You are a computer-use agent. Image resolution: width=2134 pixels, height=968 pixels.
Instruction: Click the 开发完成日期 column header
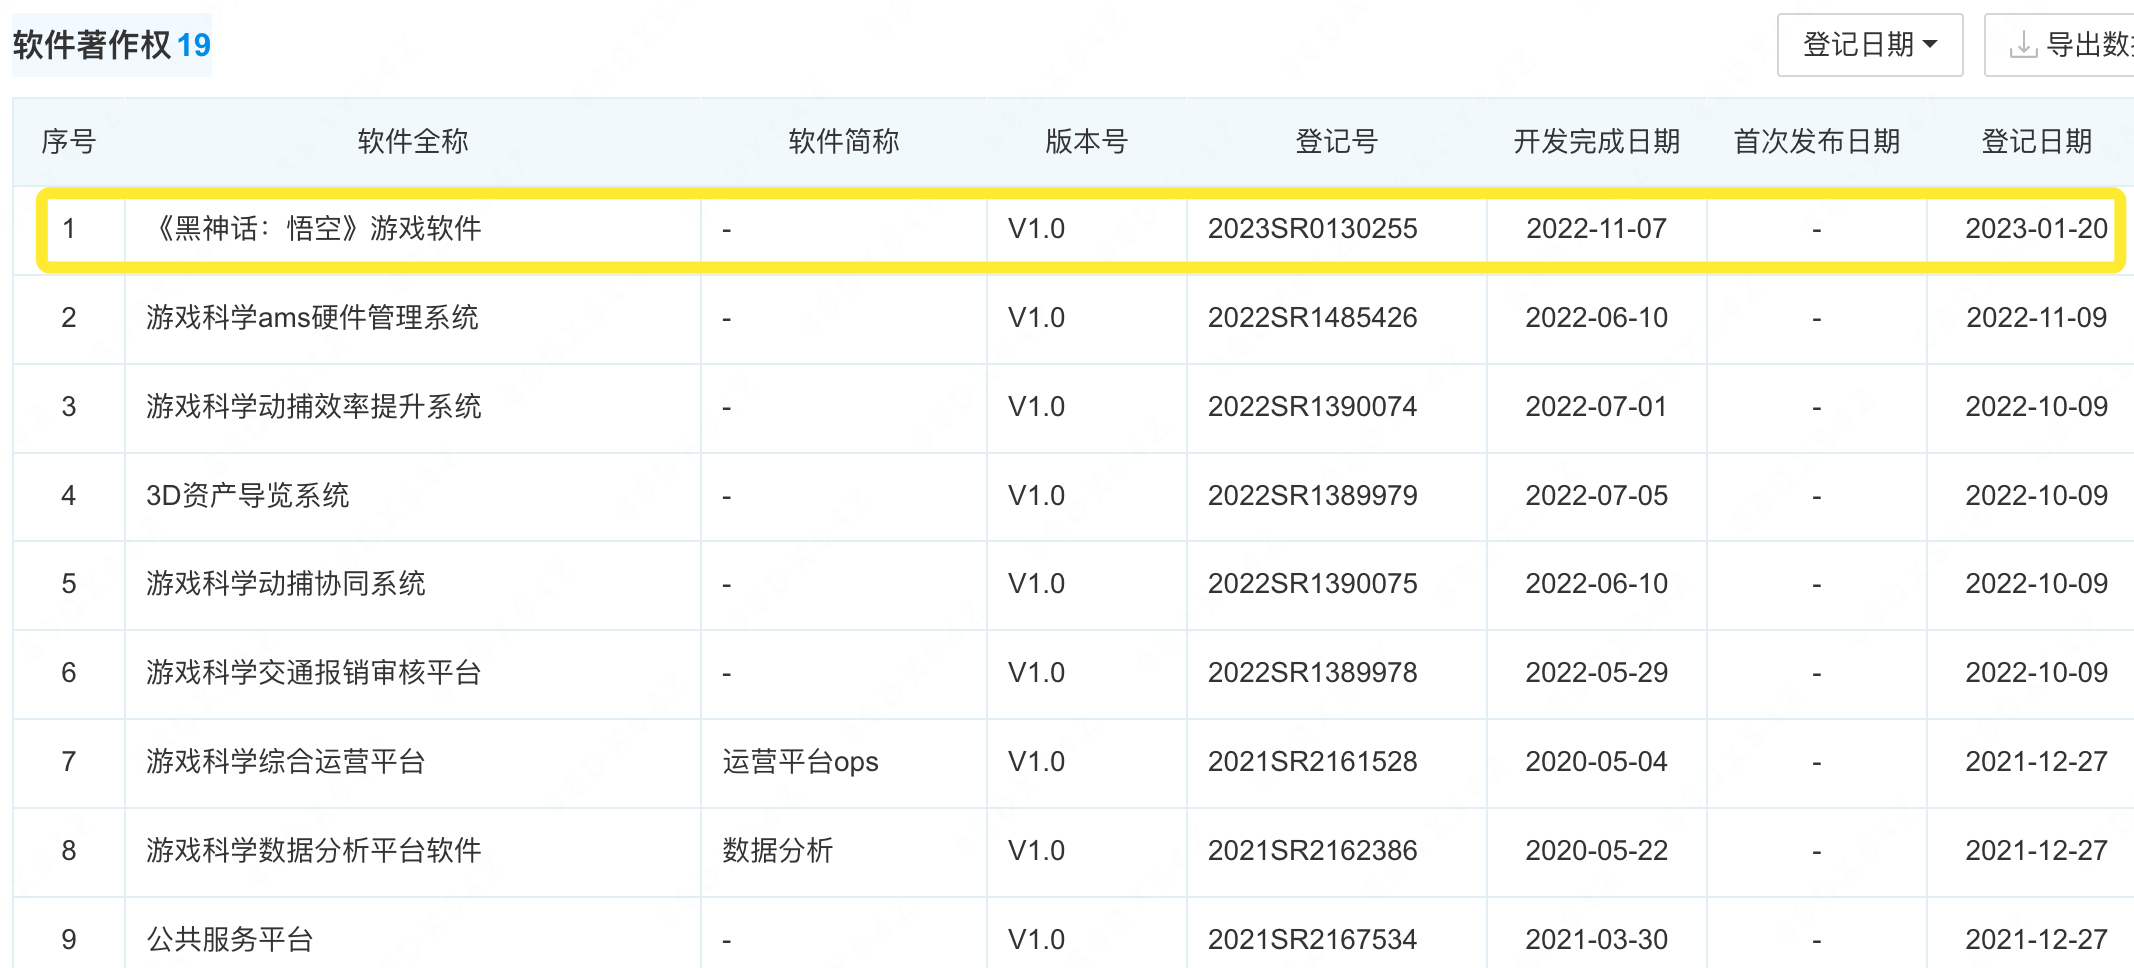[1597, 142]
